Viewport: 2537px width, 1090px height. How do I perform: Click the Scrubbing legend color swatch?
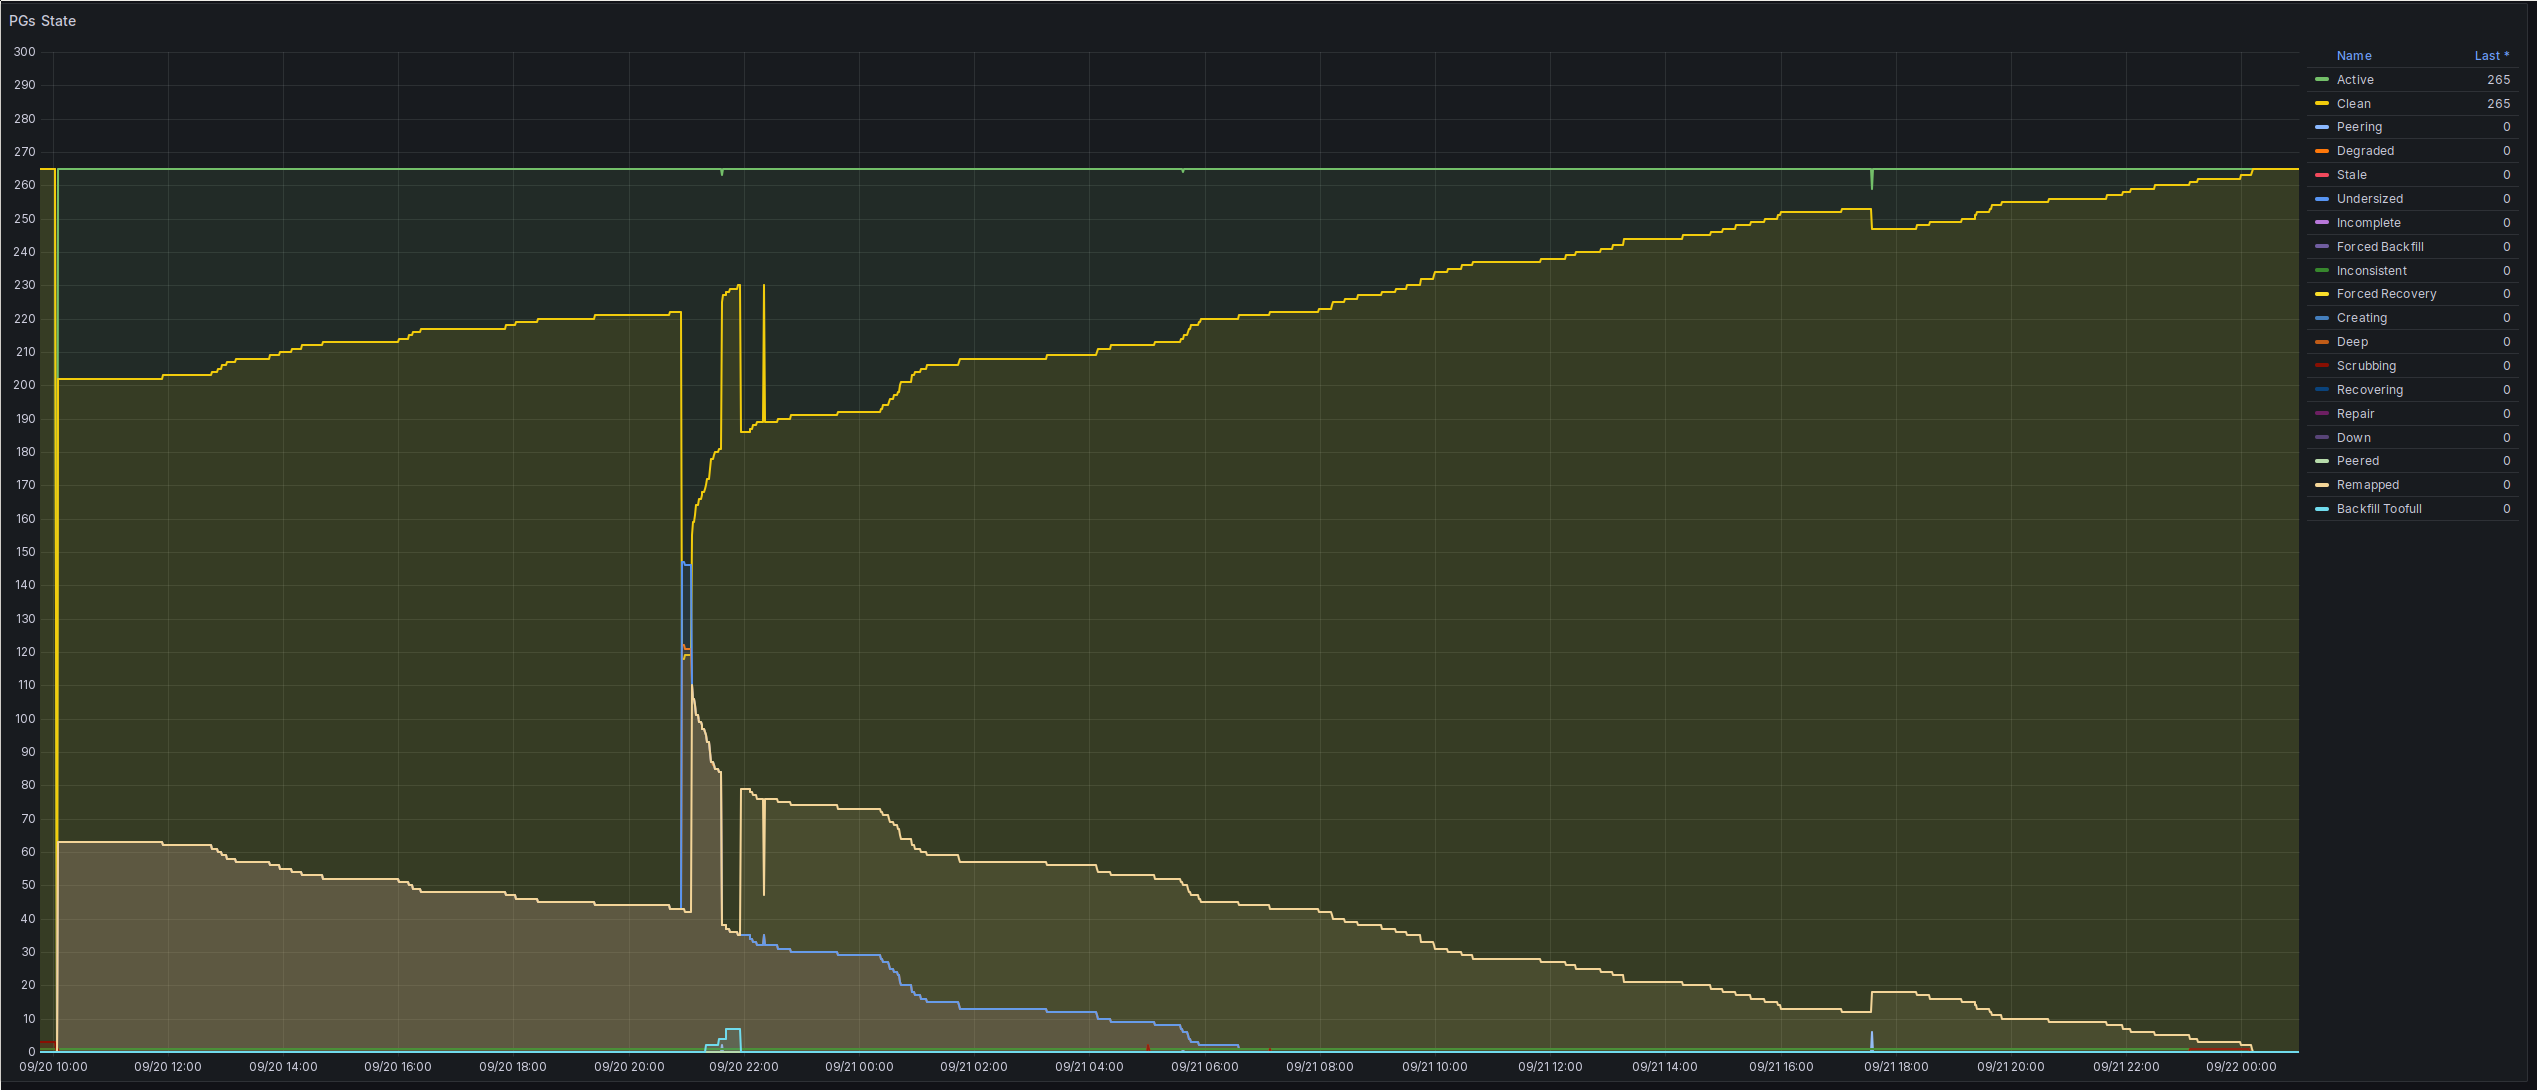pos(2321,366)
